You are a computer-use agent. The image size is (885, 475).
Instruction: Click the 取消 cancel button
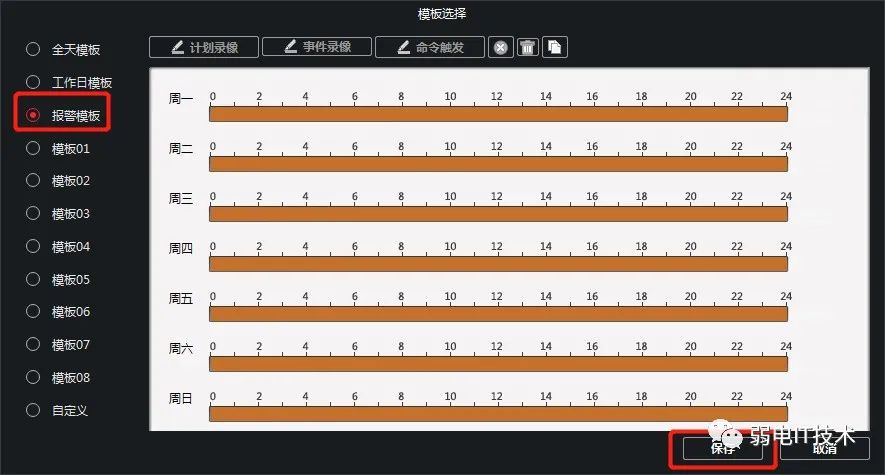tap(825, 449)
